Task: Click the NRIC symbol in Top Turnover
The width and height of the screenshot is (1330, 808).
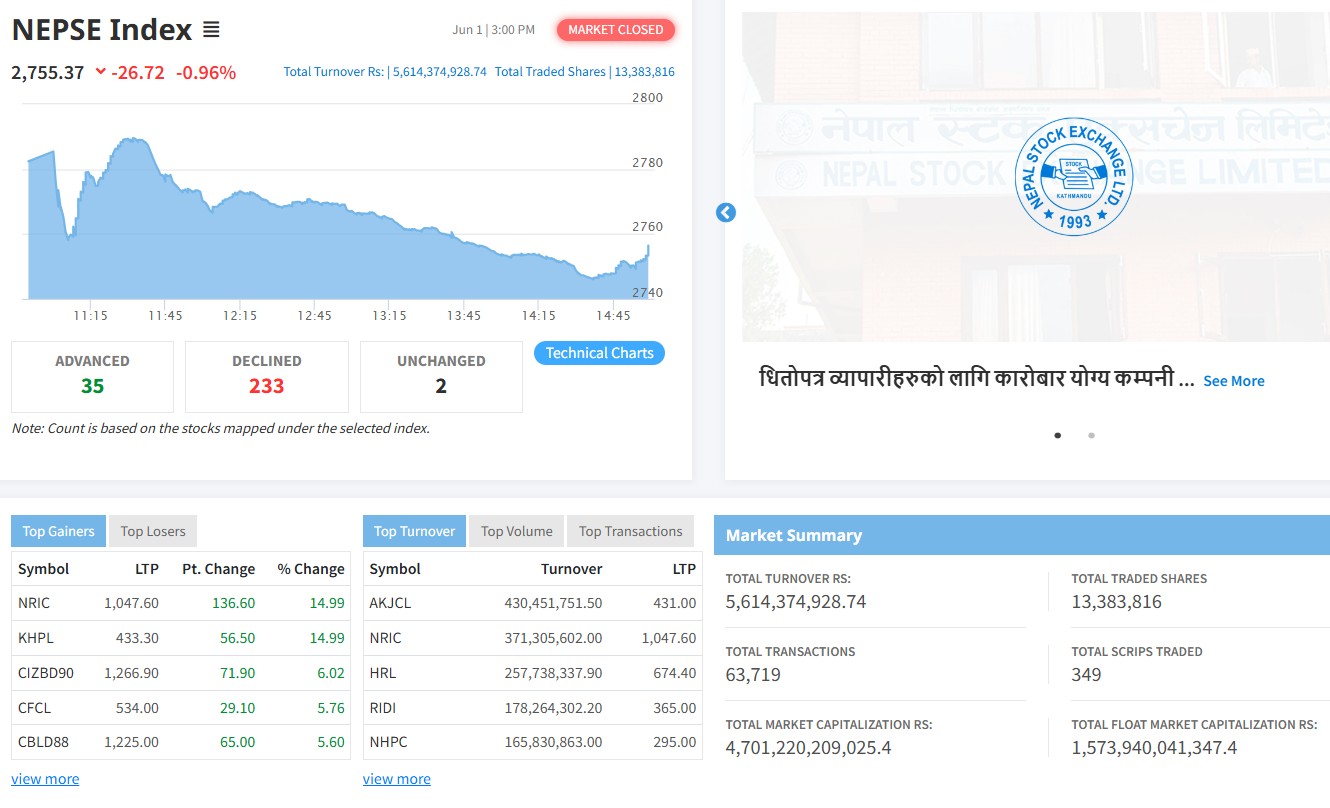Action: (x=386, y=638)
